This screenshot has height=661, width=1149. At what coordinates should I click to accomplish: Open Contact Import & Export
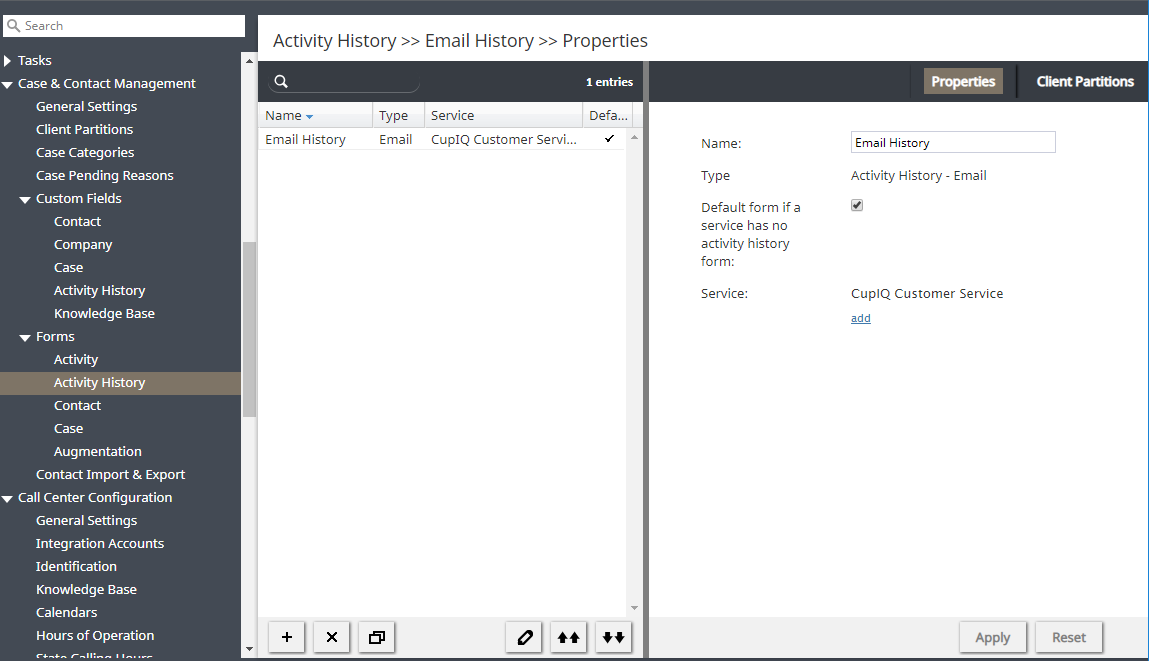111,475
